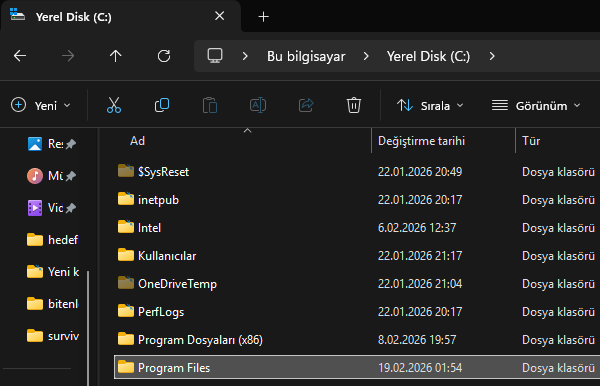The height and width of the screenshot is (386, 600).
Task: Select the Yerel Disk (C:) tab
Action: [x=121, y=16]
